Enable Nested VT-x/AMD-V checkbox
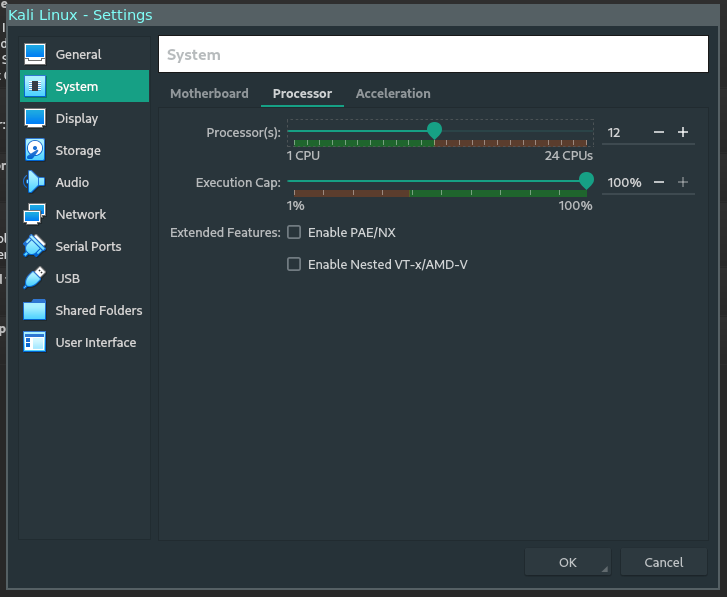Image resolution: width=727 pixels, height=597 pixels. point(294,264)
